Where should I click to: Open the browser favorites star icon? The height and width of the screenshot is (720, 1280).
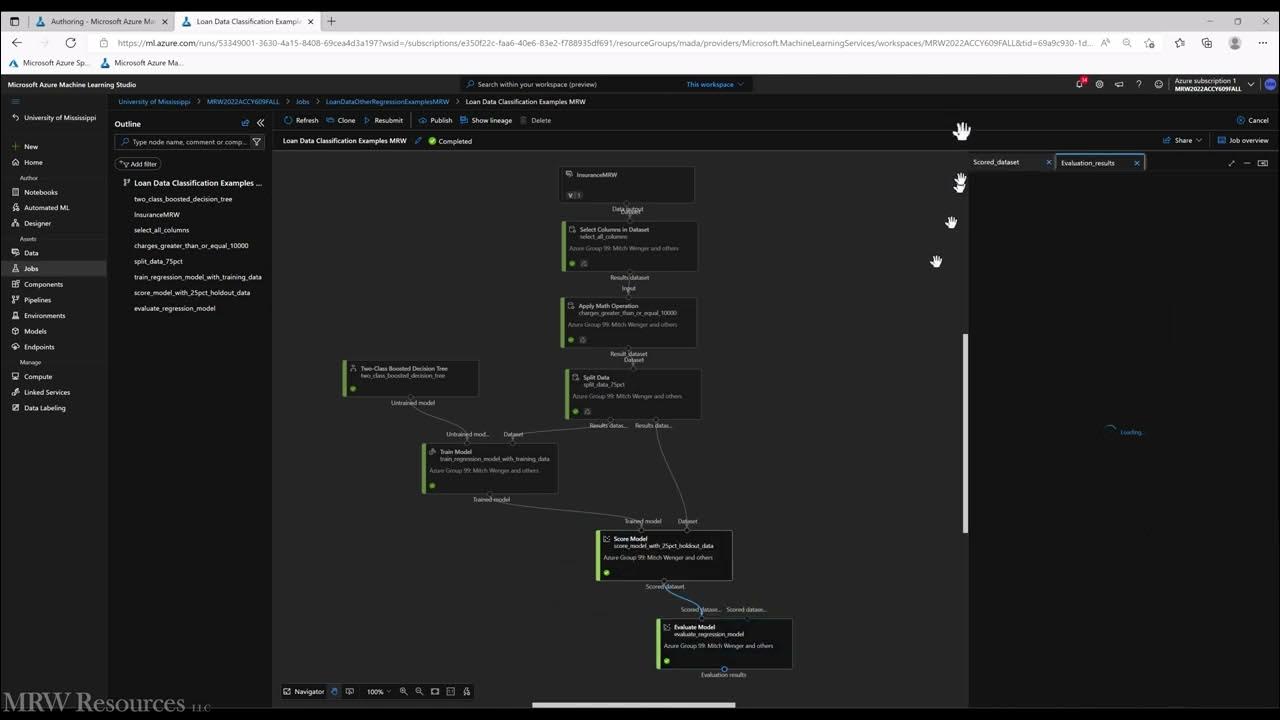pos(1180,43)
